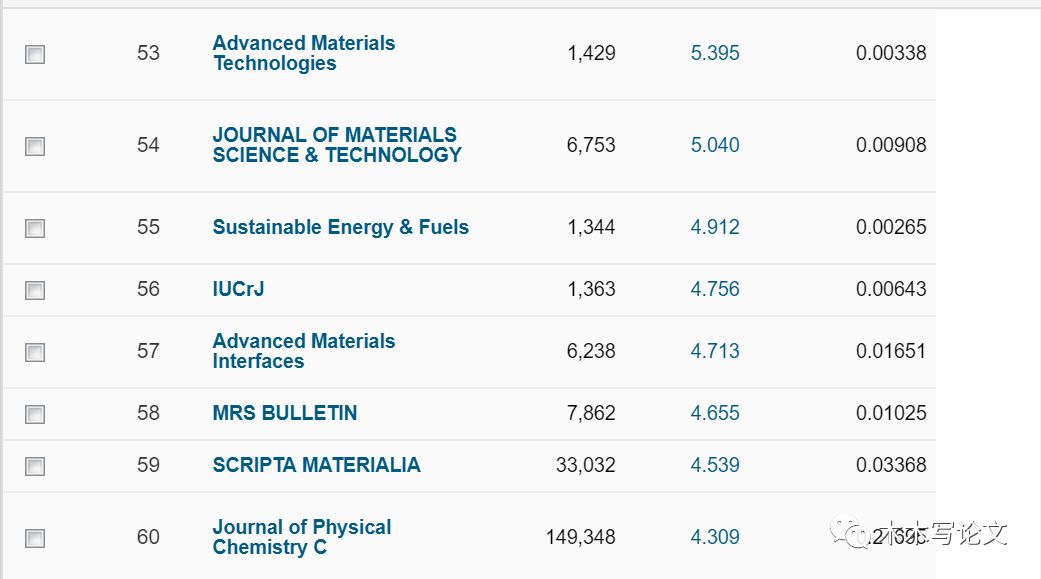The image size is (1041, 579).
Task: Open JOURNAL OF MATERIALS SCIENCE & TECHNOLOGY link
Action: tap(336, 145)
